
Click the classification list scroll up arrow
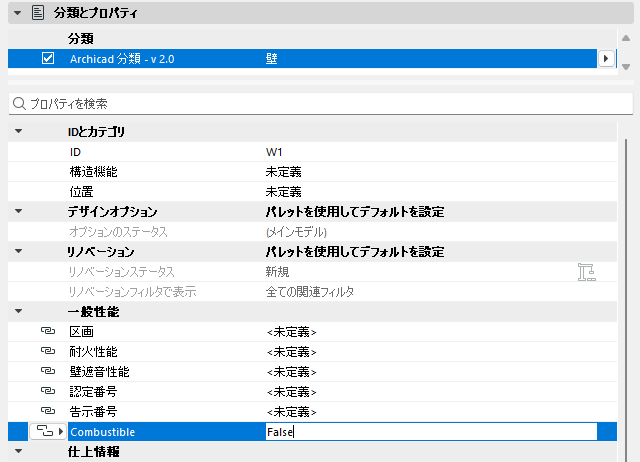tap(626, 38)
